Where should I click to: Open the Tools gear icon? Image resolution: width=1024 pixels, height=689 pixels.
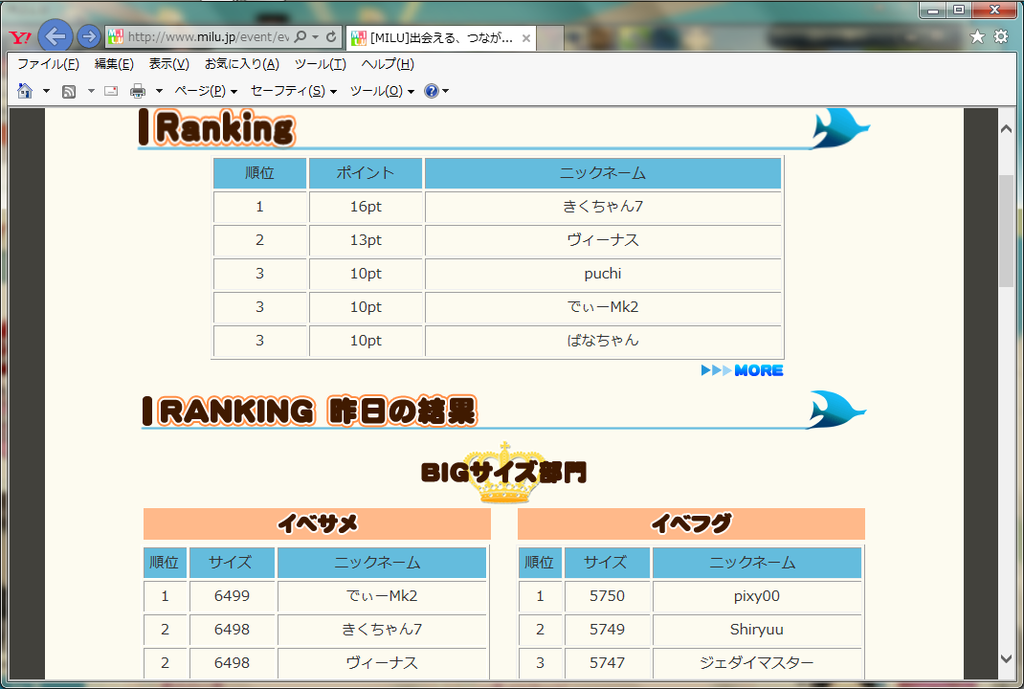tap(1001, 37)
